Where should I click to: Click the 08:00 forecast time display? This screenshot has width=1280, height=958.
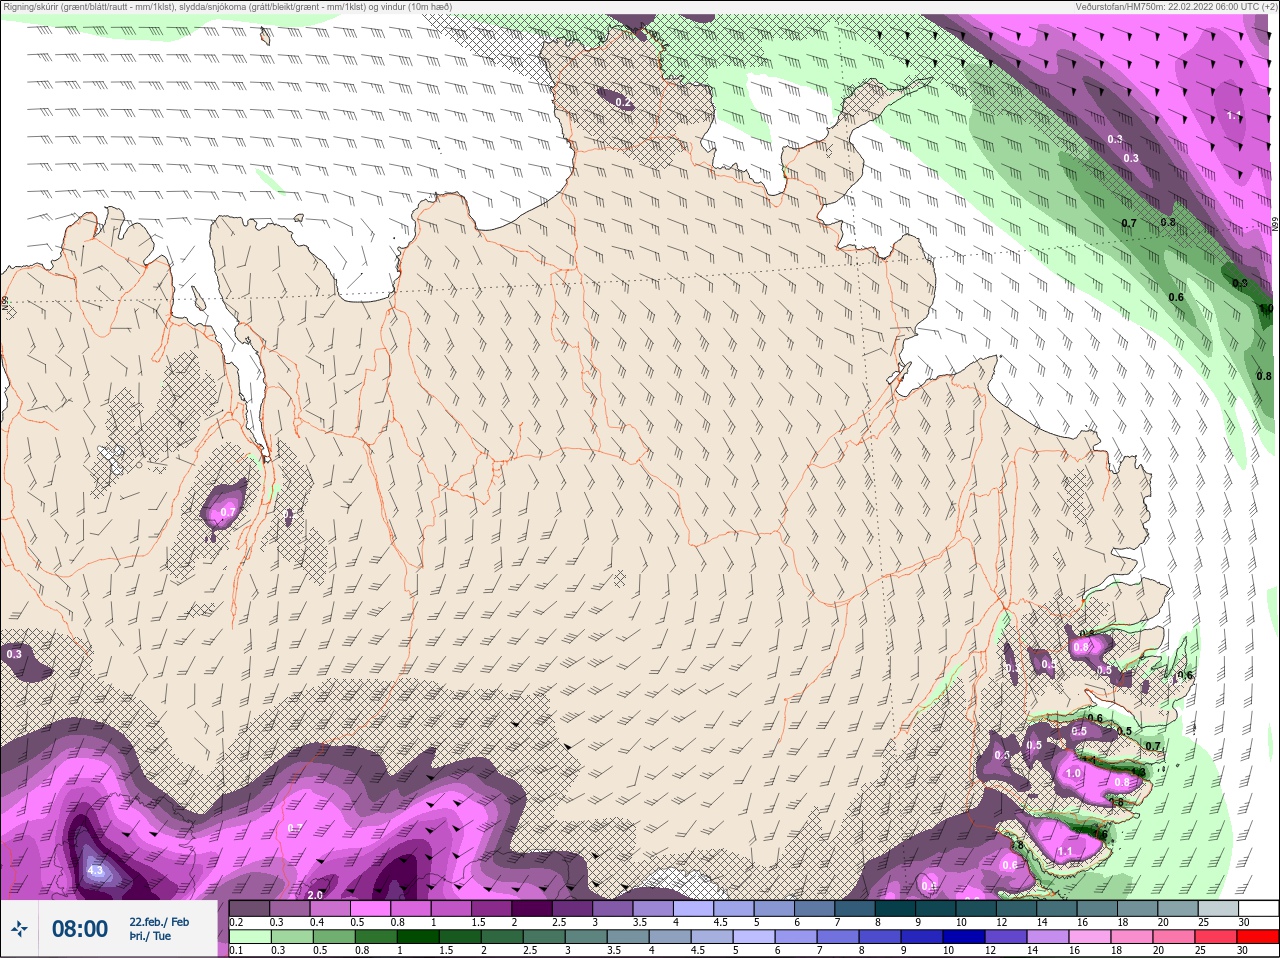point(80,929)
